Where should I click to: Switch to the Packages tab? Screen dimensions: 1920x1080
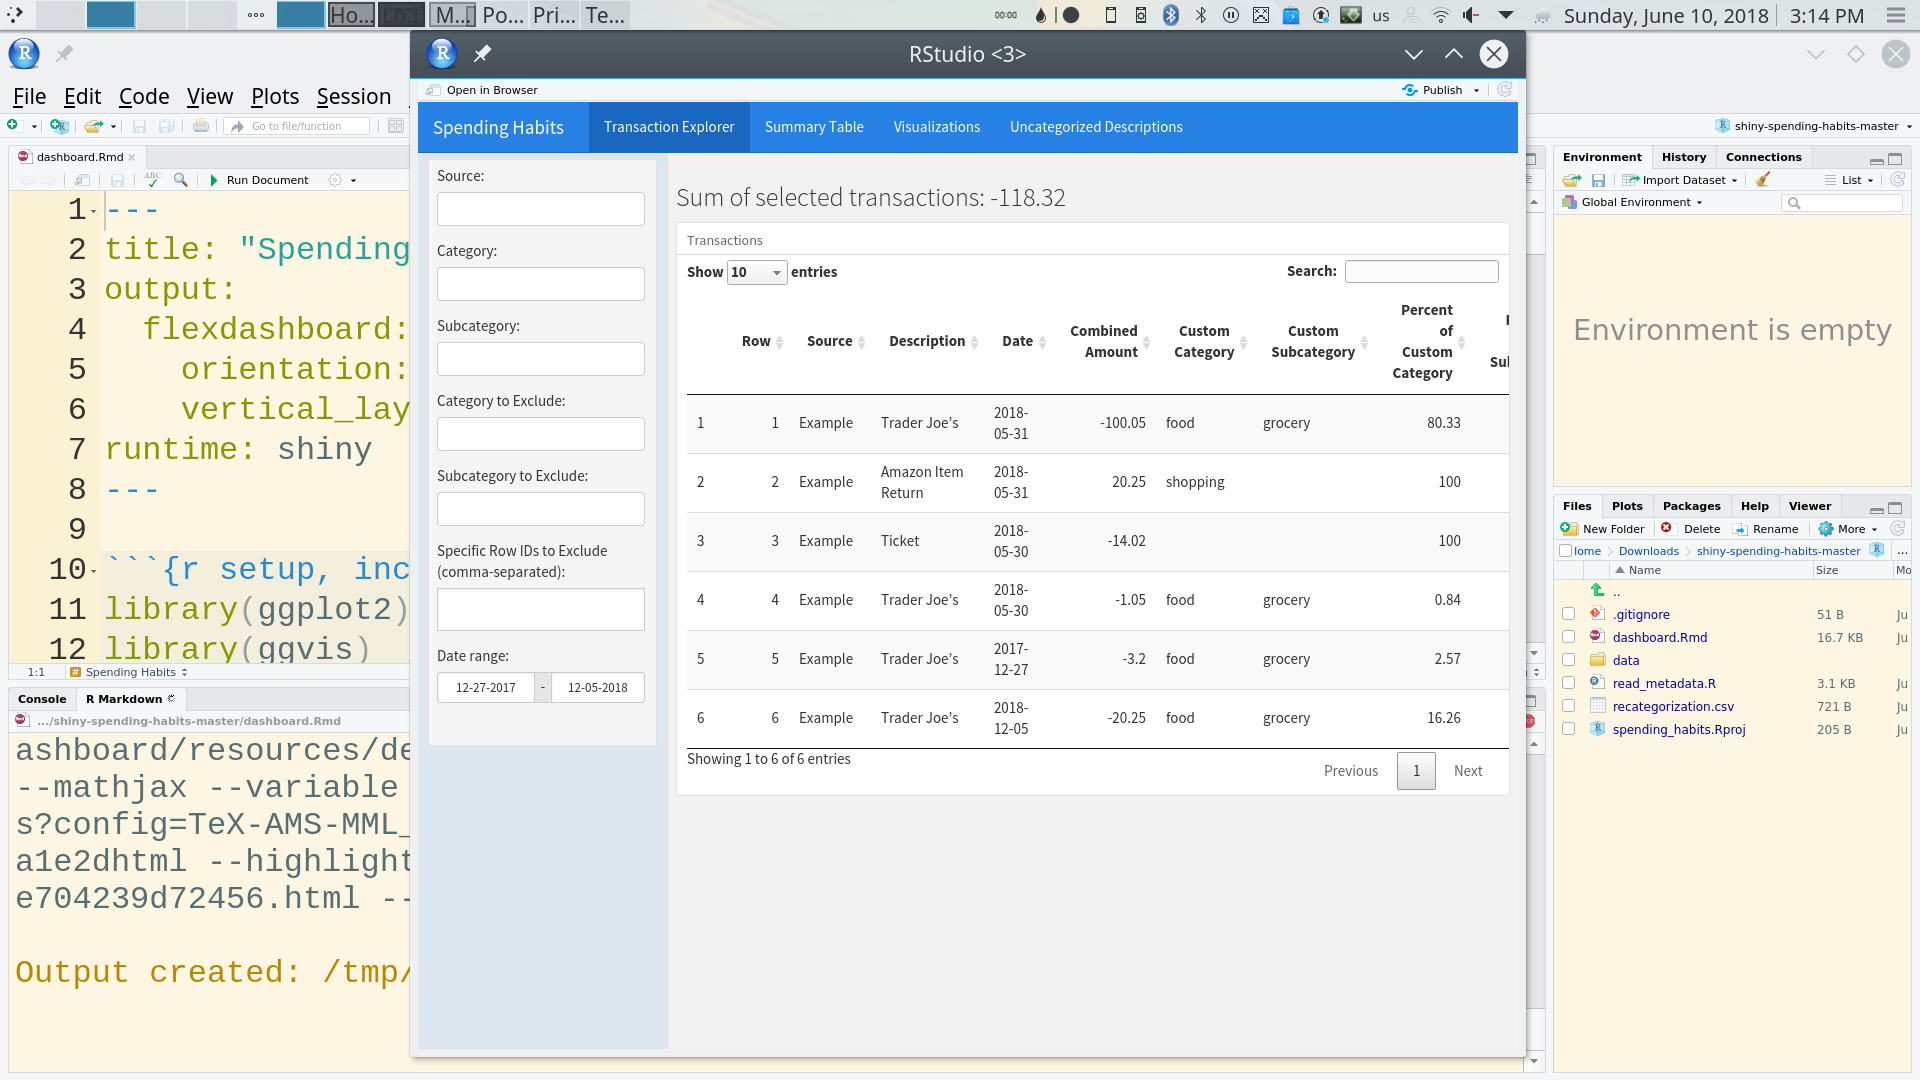(1692, 506)
